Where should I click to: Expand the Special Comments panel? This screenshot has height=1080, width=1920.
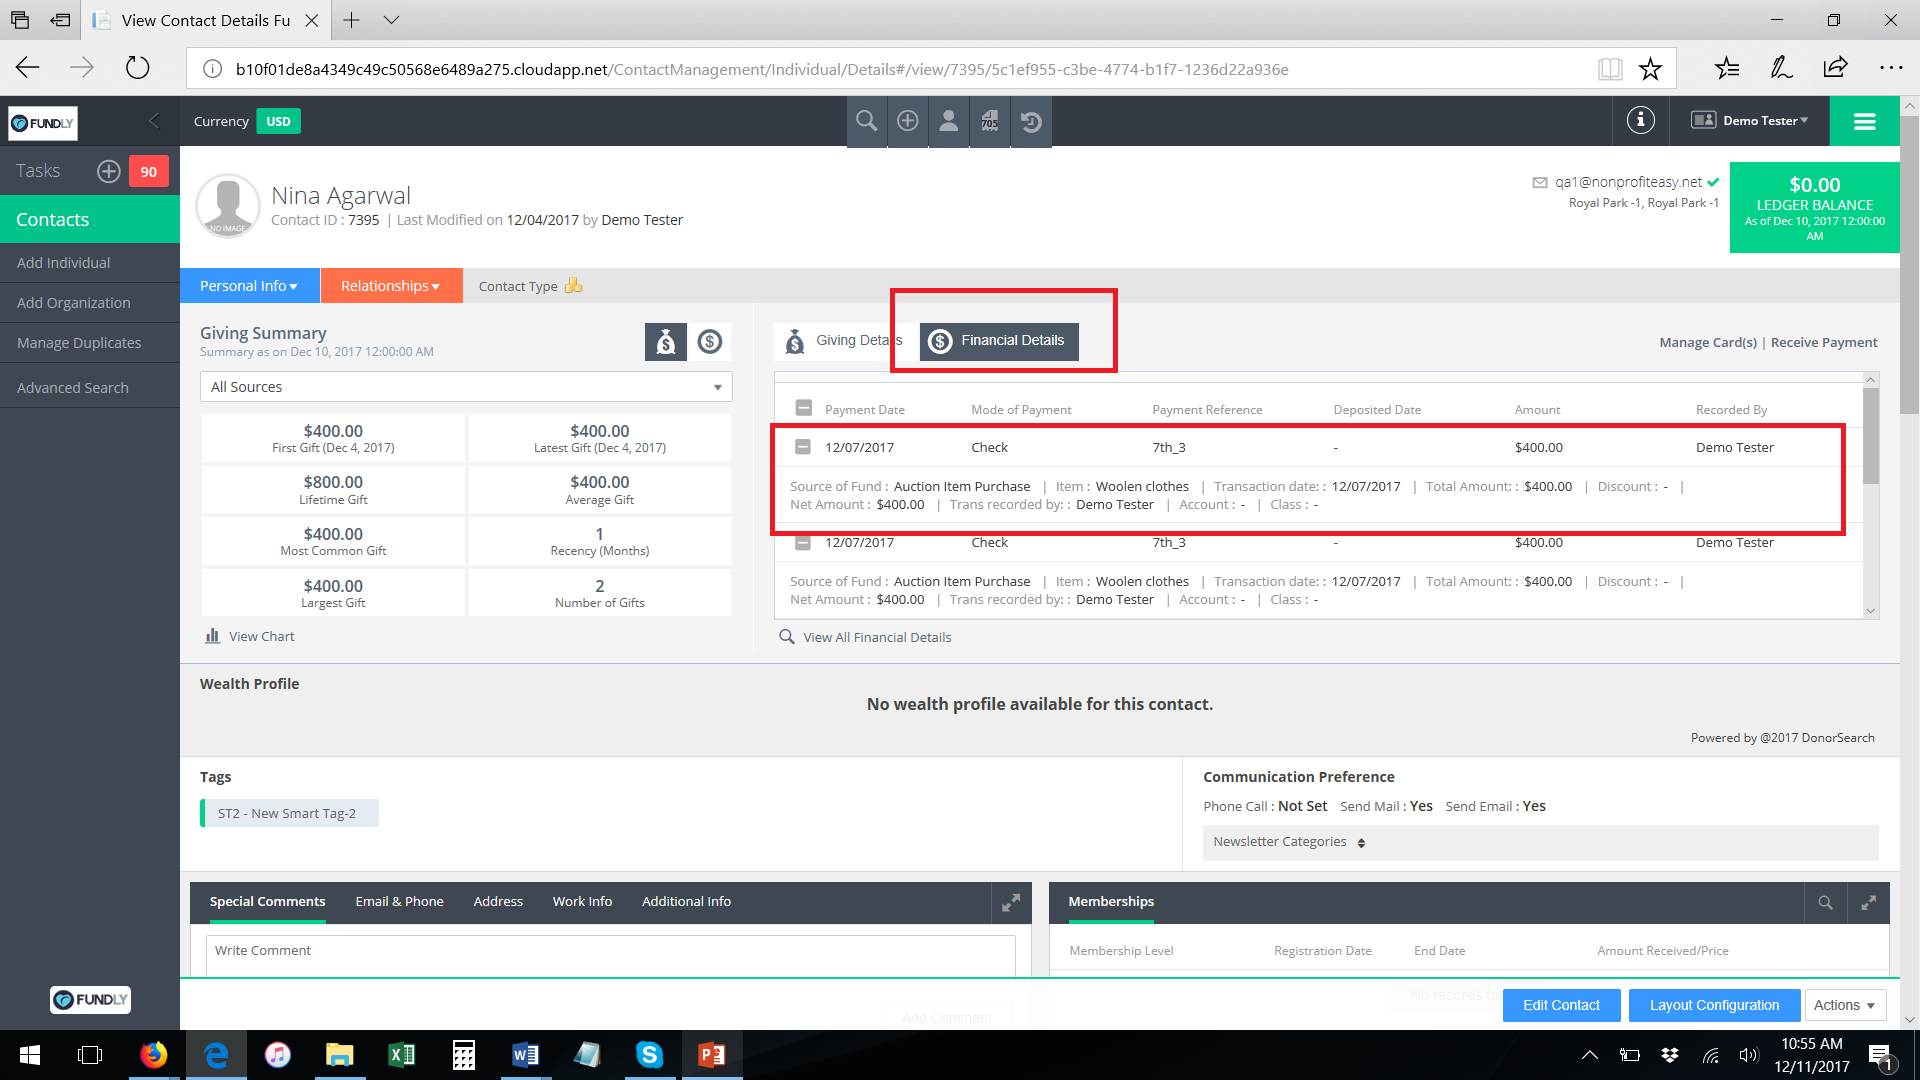click(x=1011, y=902)
